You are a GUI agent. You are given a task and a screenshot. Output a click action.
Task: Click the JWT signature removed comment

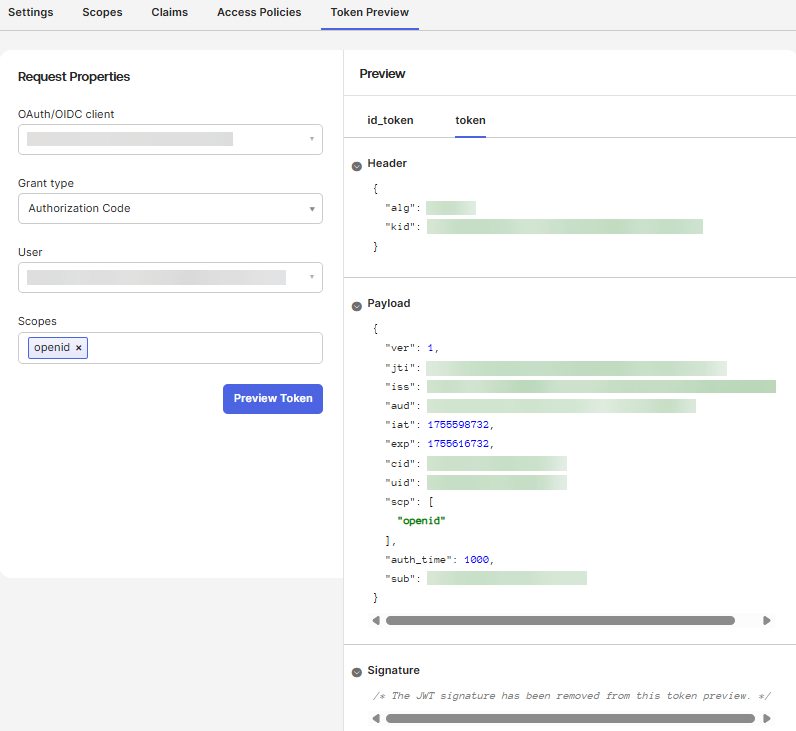572,695
